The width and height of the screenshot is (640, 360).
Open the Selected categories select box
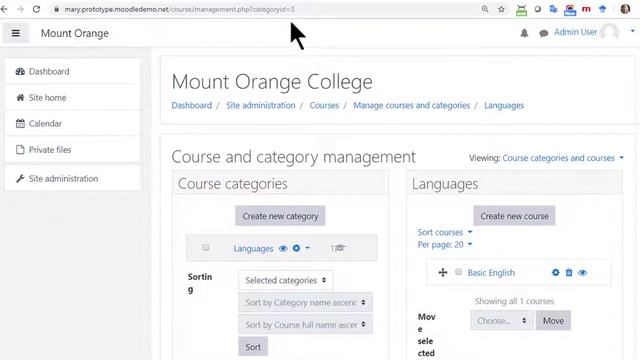click(x=286, y=280)
